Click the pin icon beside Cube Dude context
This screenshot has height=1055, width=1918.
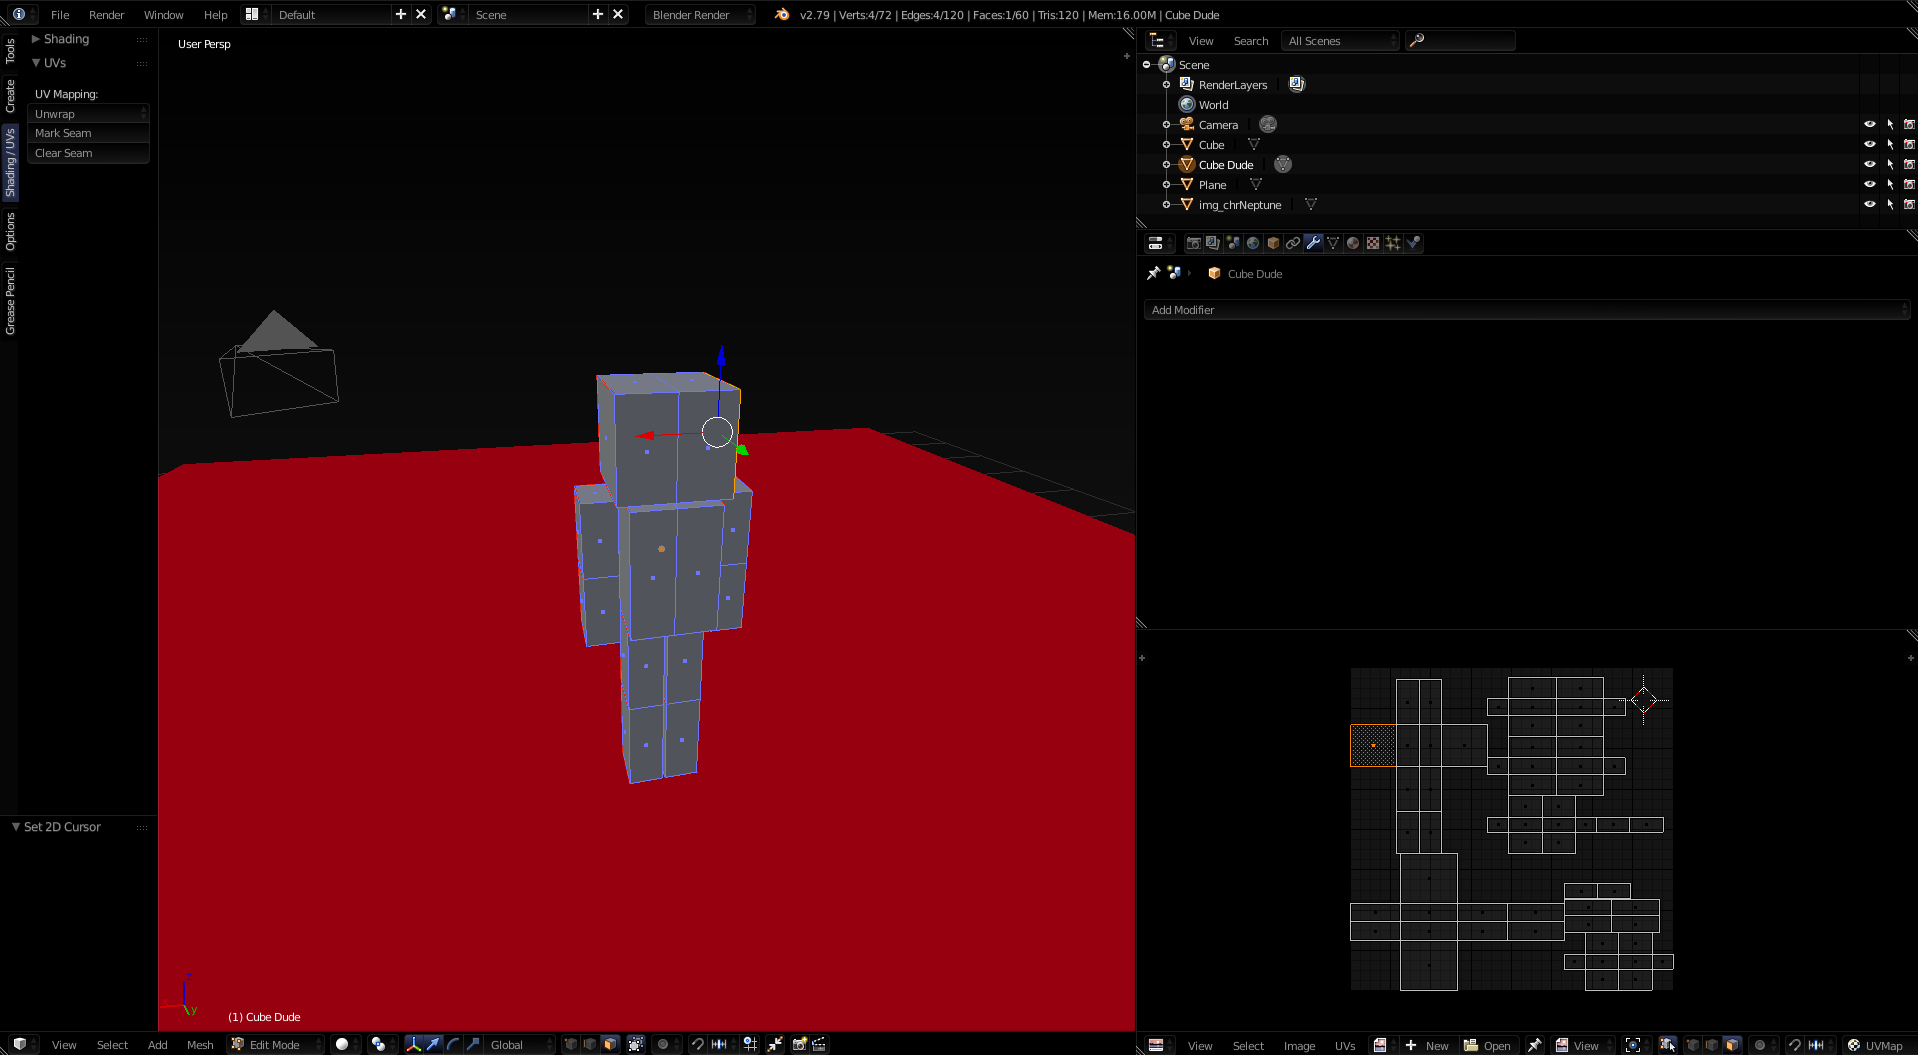pyautogui.click(x=1153, y=273)
